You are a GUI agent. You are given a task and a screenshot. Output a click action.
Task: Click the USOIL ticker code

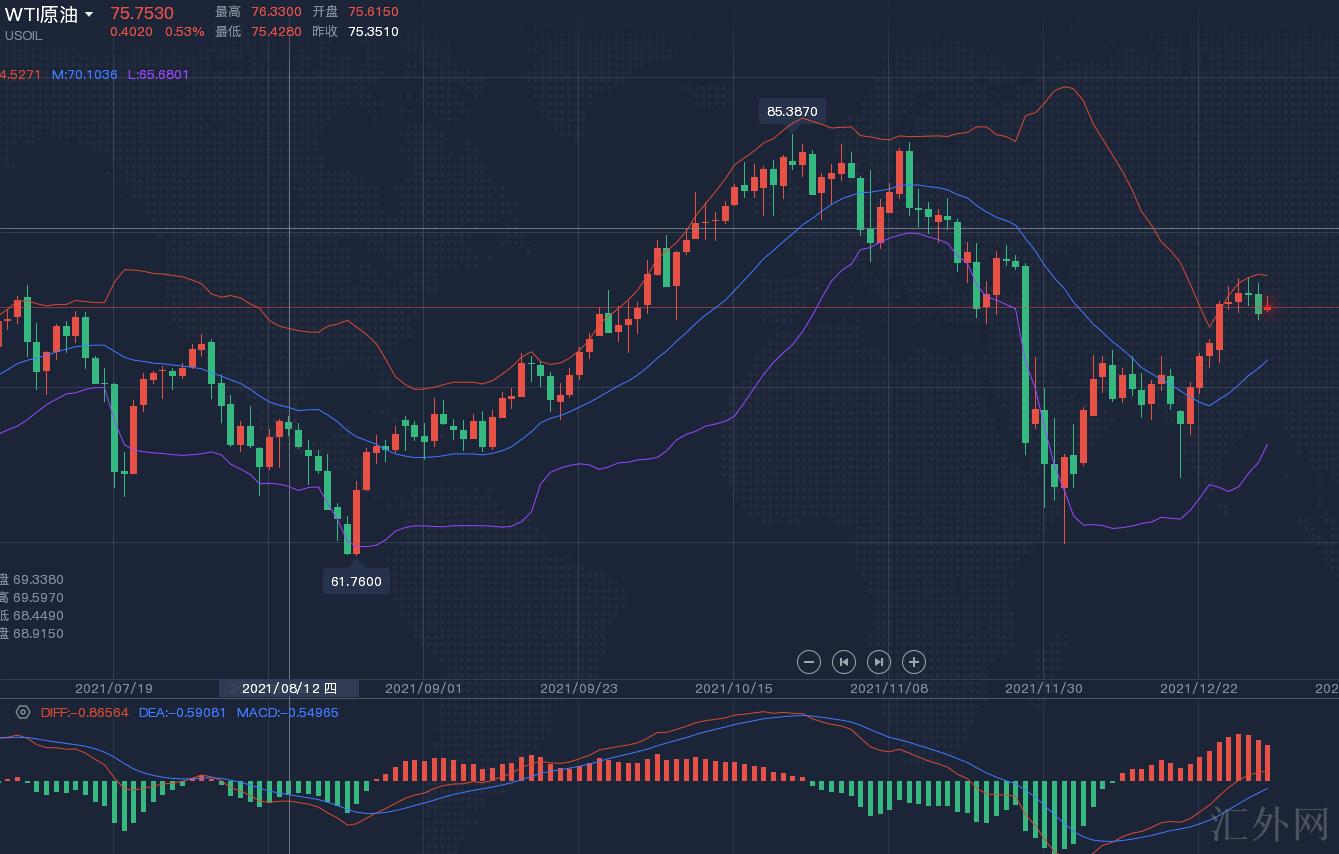24,35
